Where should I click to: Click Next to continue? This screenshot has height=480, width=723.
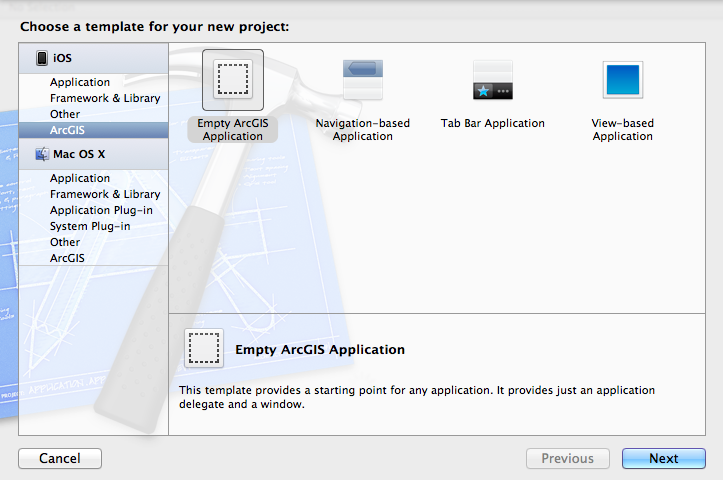pos(663,459)
